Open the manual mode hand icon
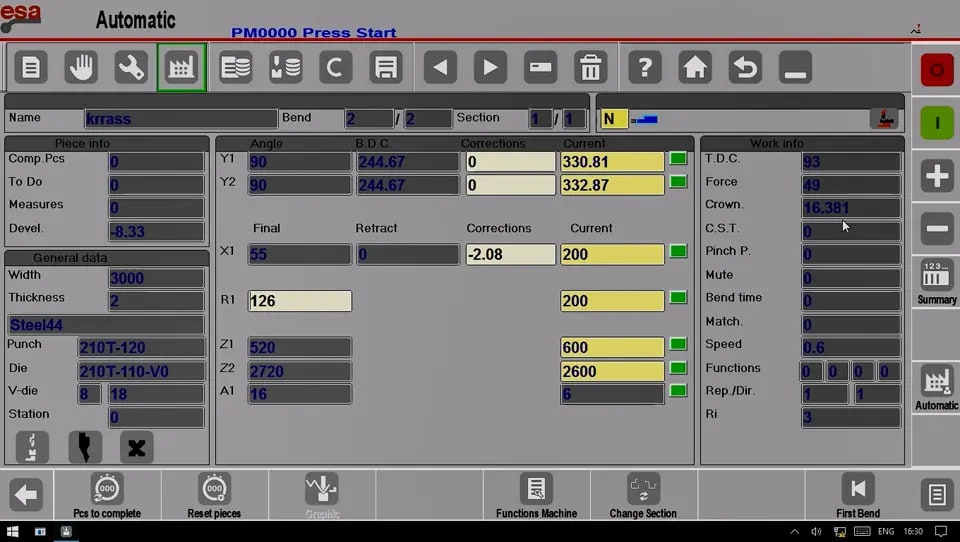The image size is (960, 542). (81, 67)
